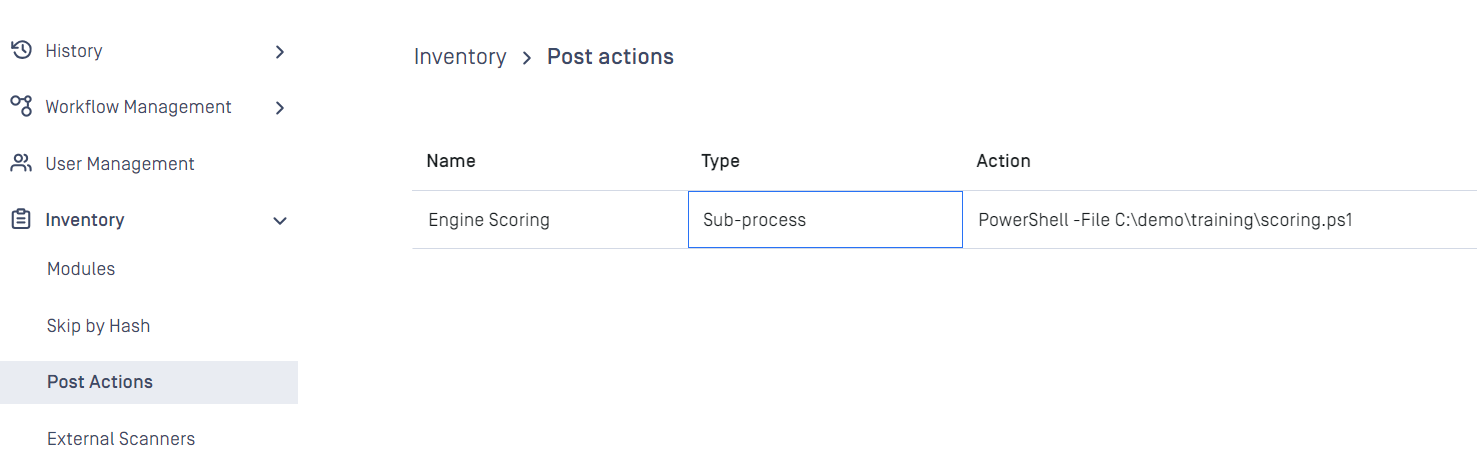Click the User Management people icon

(21, 163)
